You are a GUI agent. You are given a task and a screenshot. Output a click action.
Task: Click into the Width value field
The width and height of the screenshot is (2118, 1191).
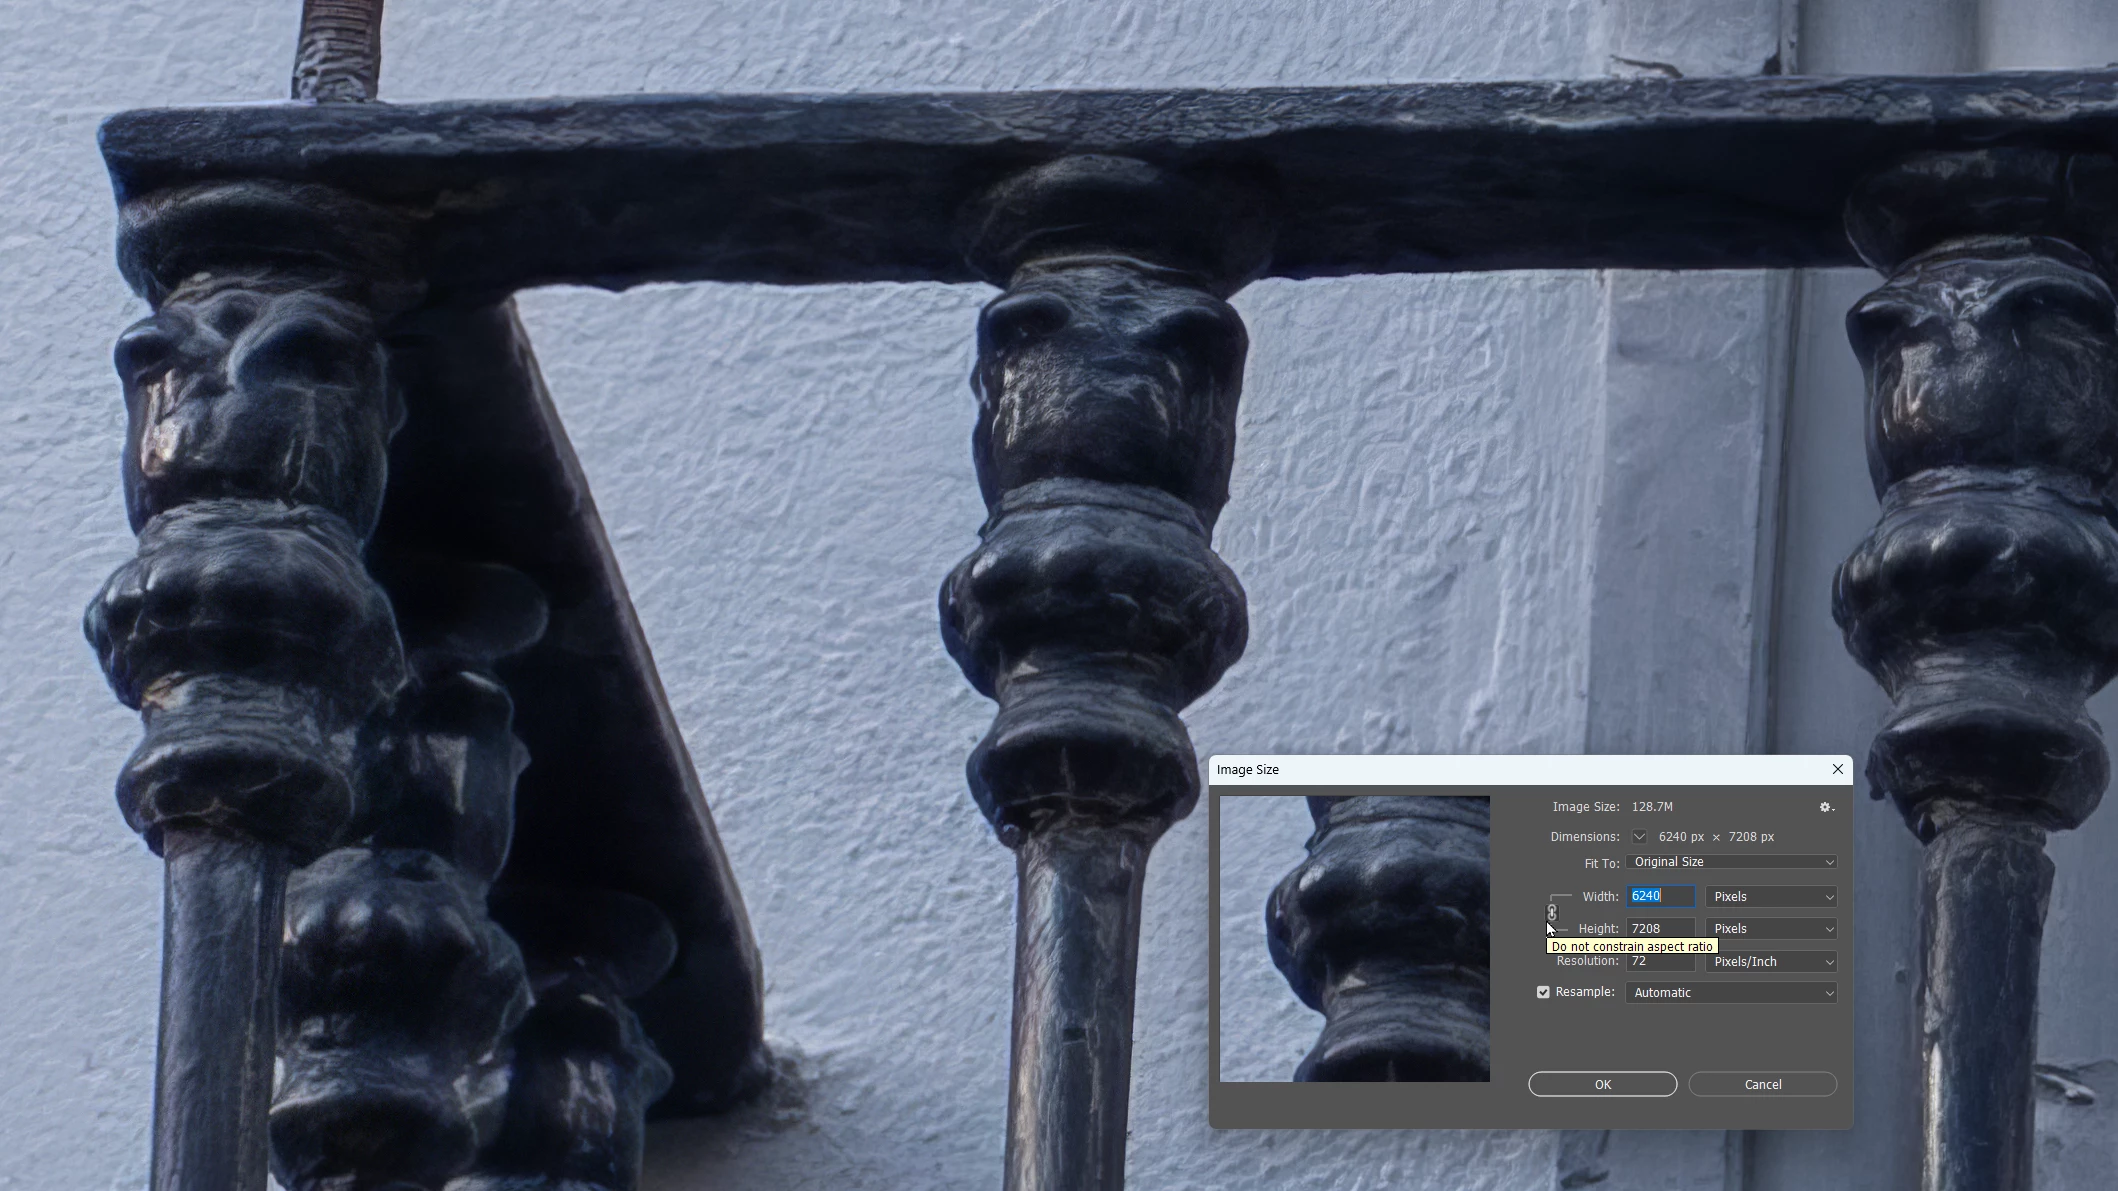coord(1660,897)
